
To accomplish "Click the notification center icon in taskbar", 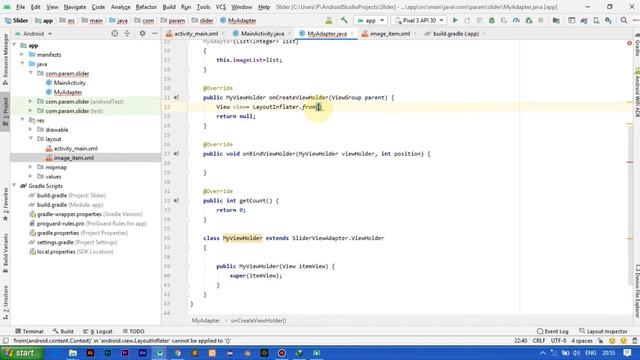I will point(627,353).
